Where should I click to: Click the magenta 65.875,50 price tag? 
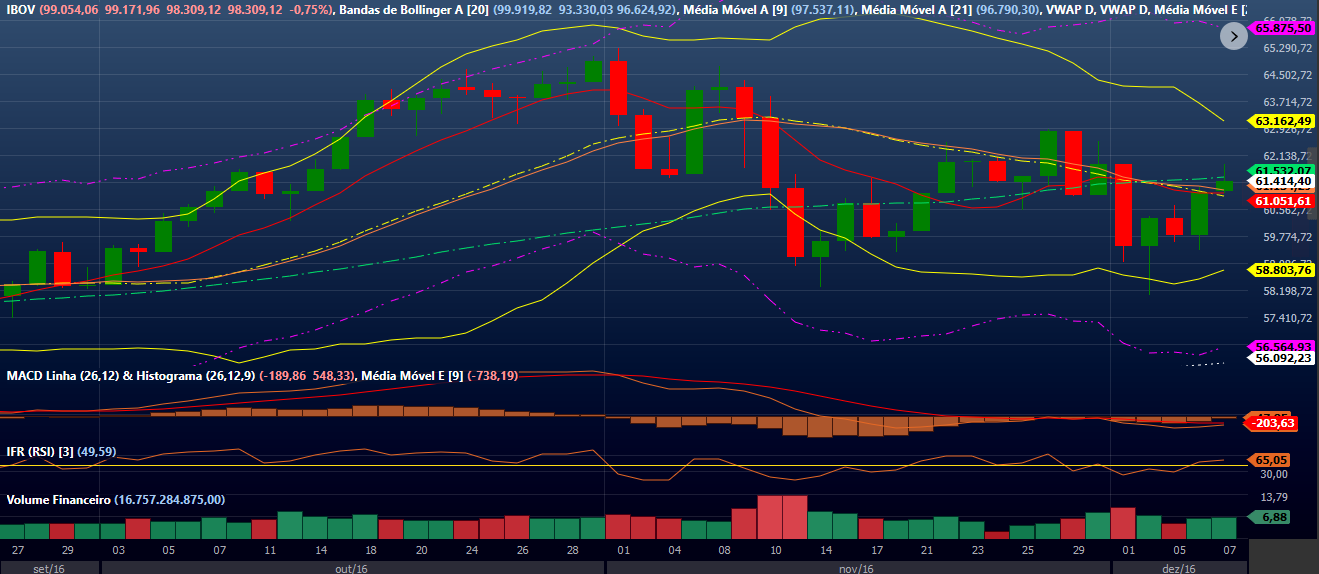1281,29
